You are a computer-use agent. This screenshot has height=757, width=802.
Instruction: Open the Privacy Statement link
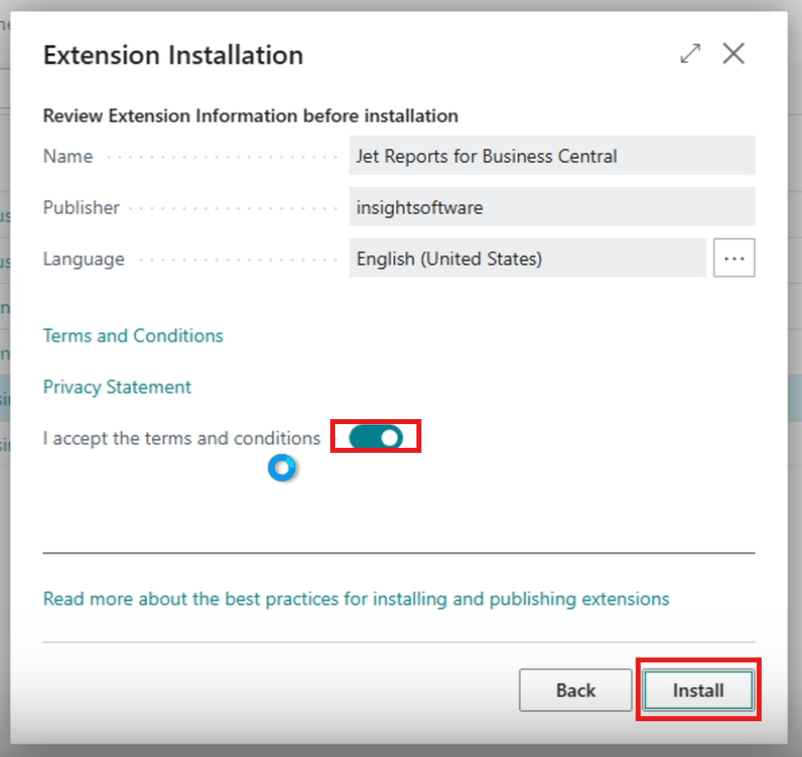pyautogui.click(x=117, y=387)
